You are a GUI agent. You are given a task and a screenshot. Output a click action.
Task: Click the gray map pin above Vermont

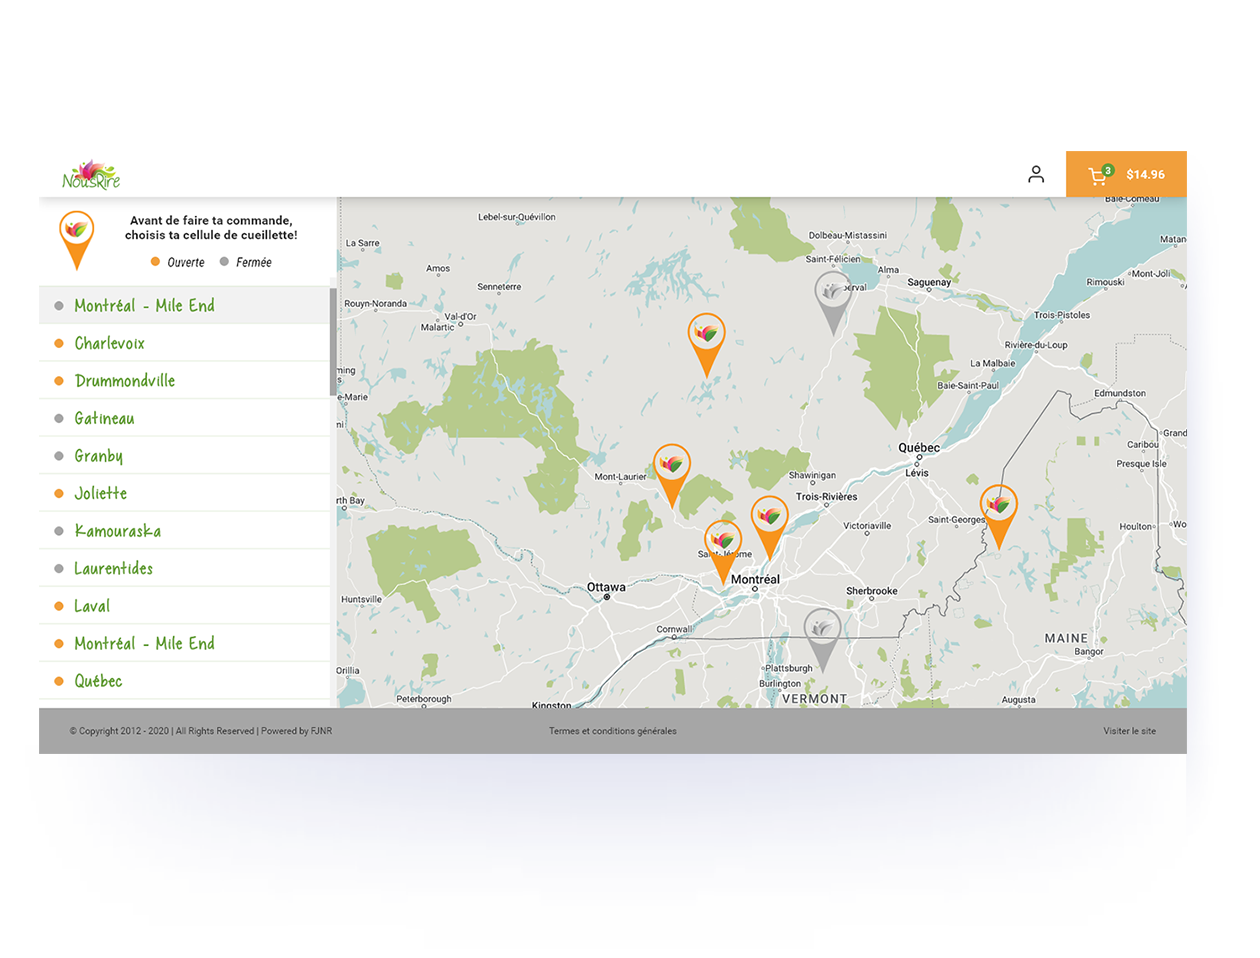822,639
